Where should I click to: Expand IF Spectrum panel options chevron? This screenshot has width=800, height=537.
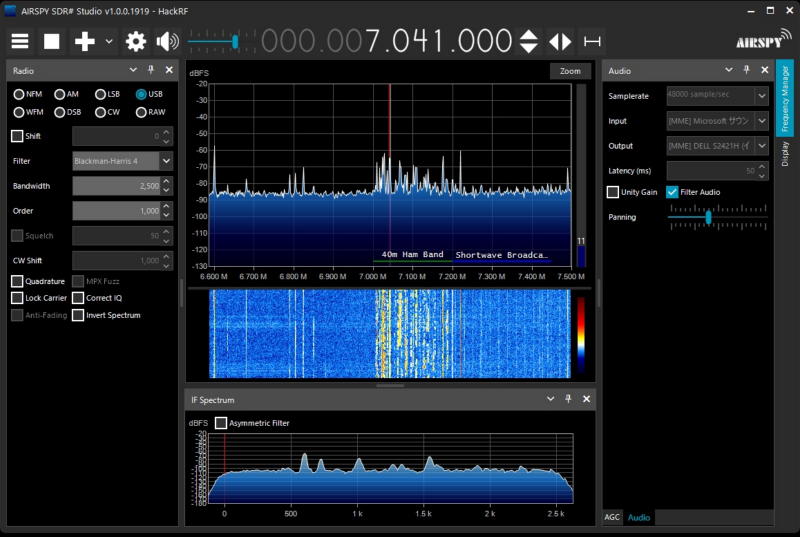point(551,399)
